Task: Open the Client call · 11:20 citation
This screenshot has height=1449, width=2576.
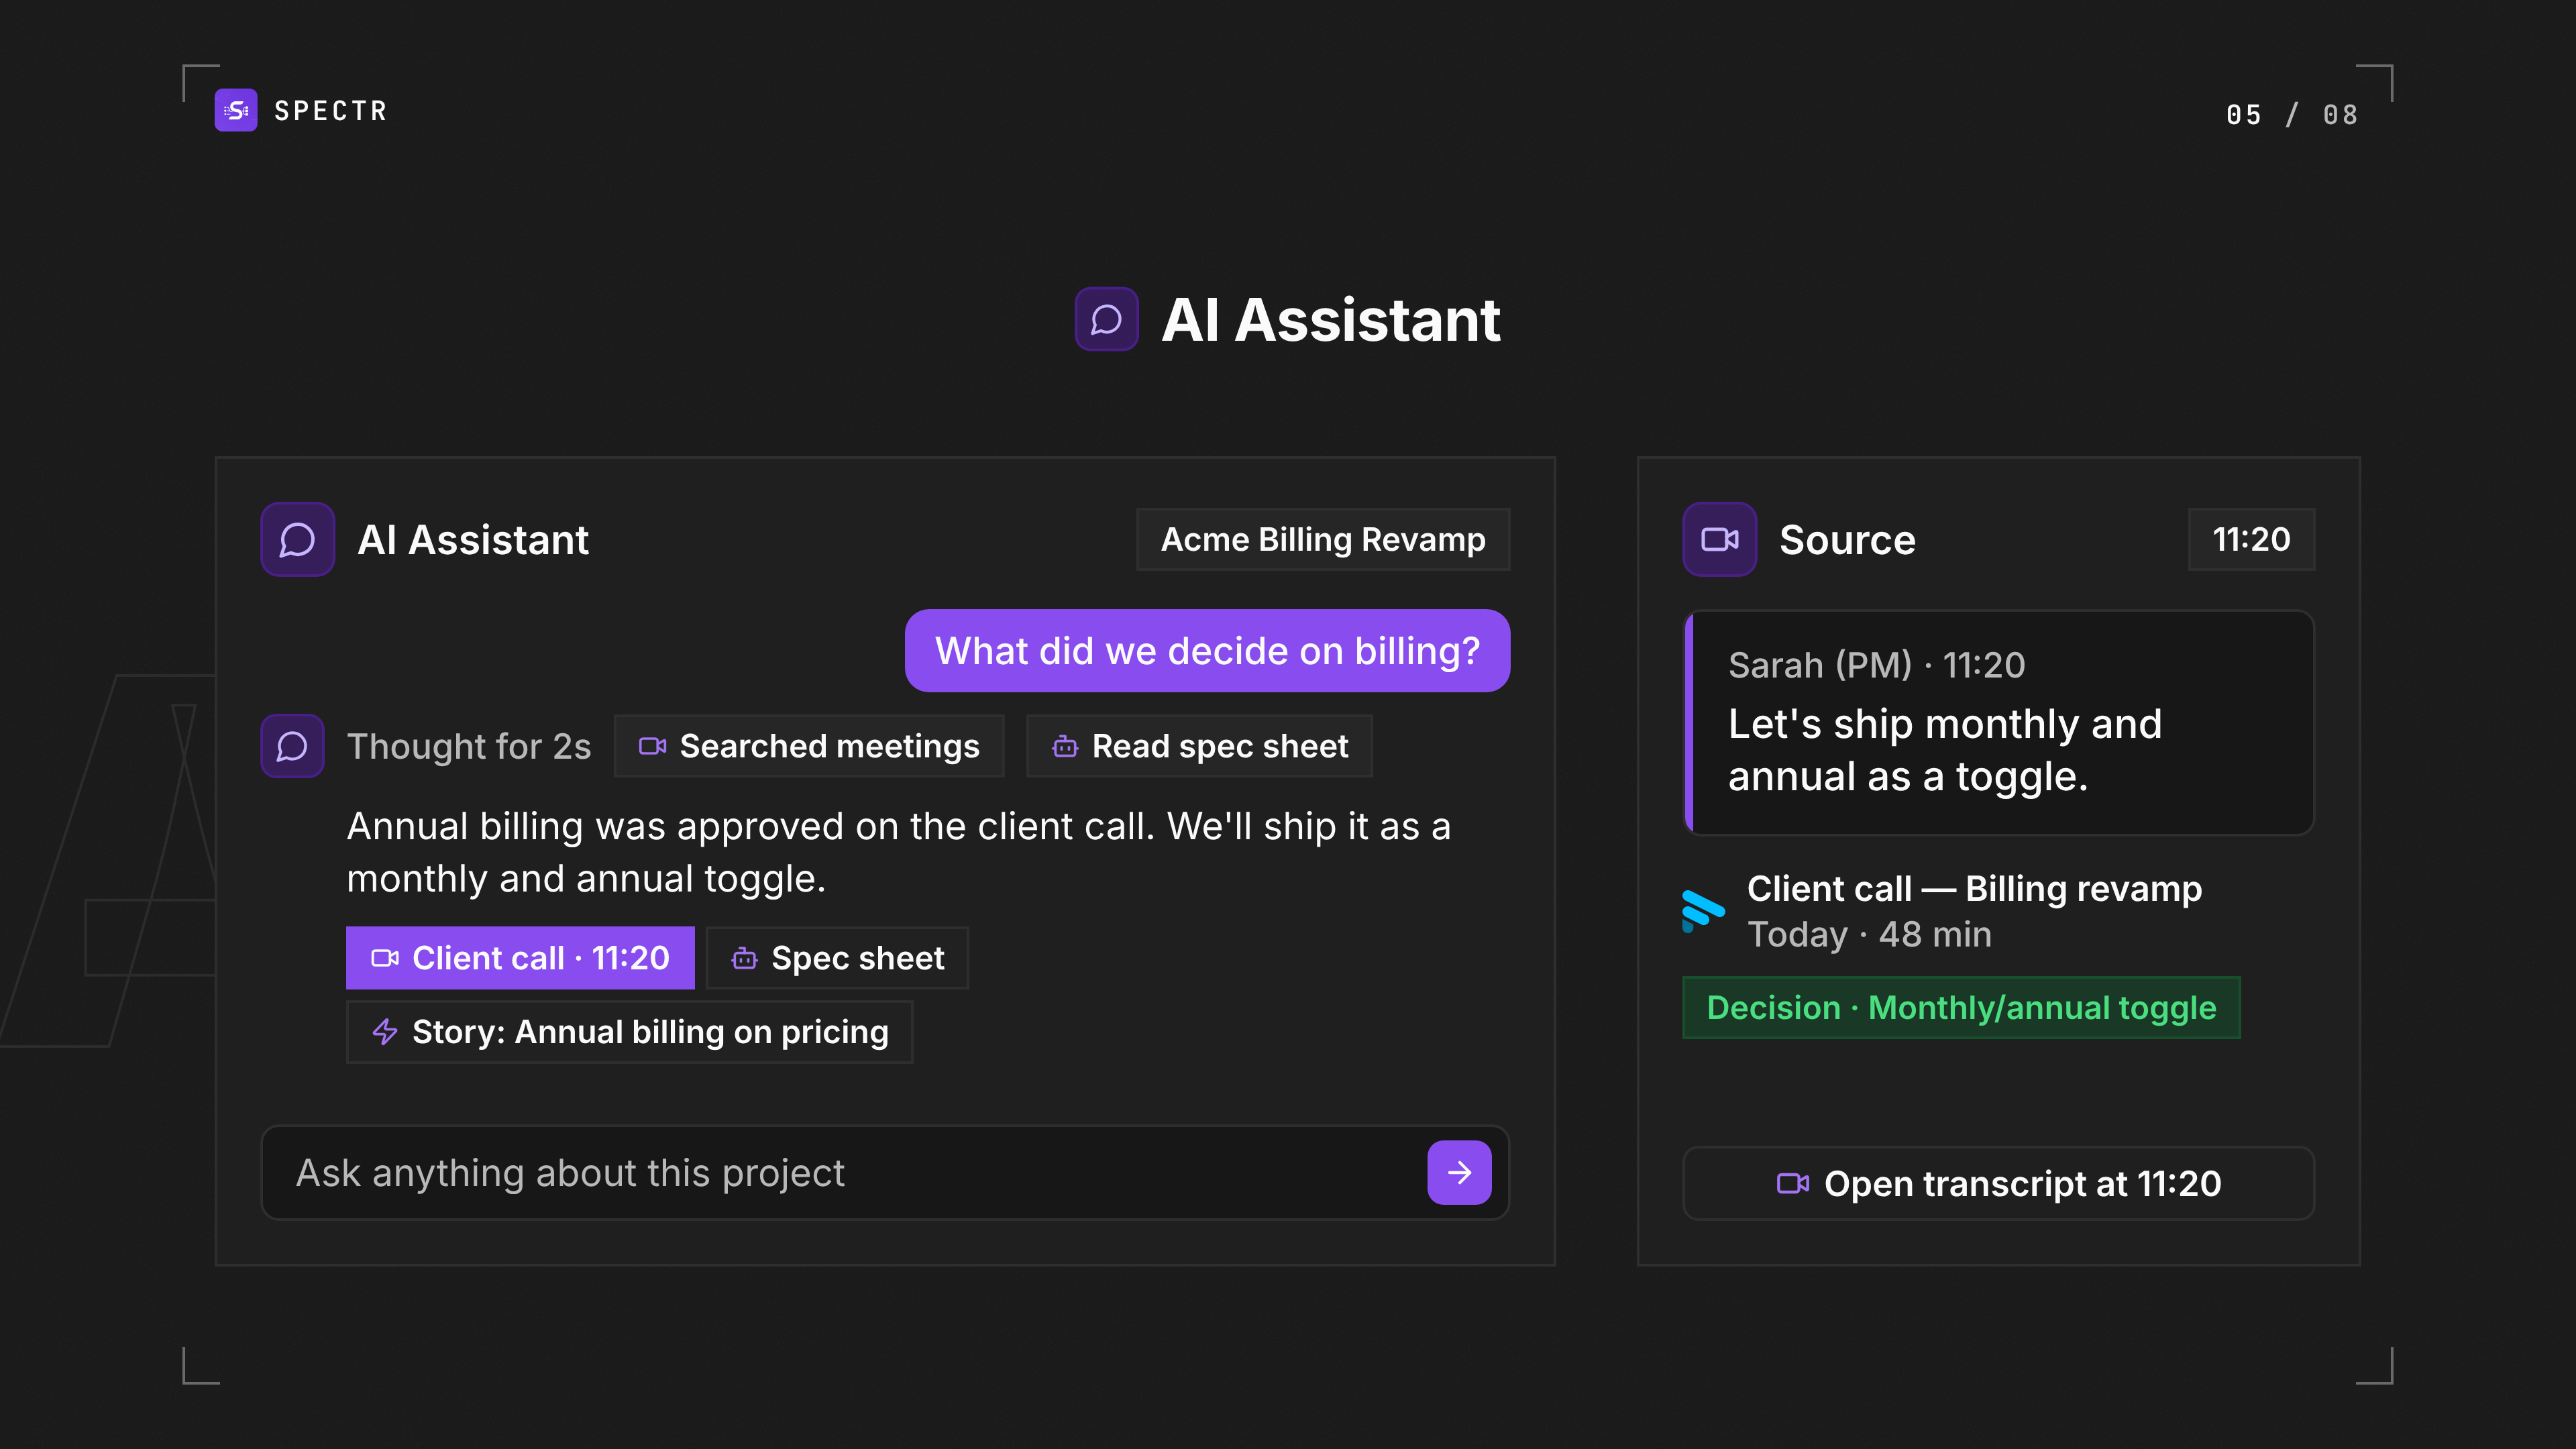Action: coord(520,958)
